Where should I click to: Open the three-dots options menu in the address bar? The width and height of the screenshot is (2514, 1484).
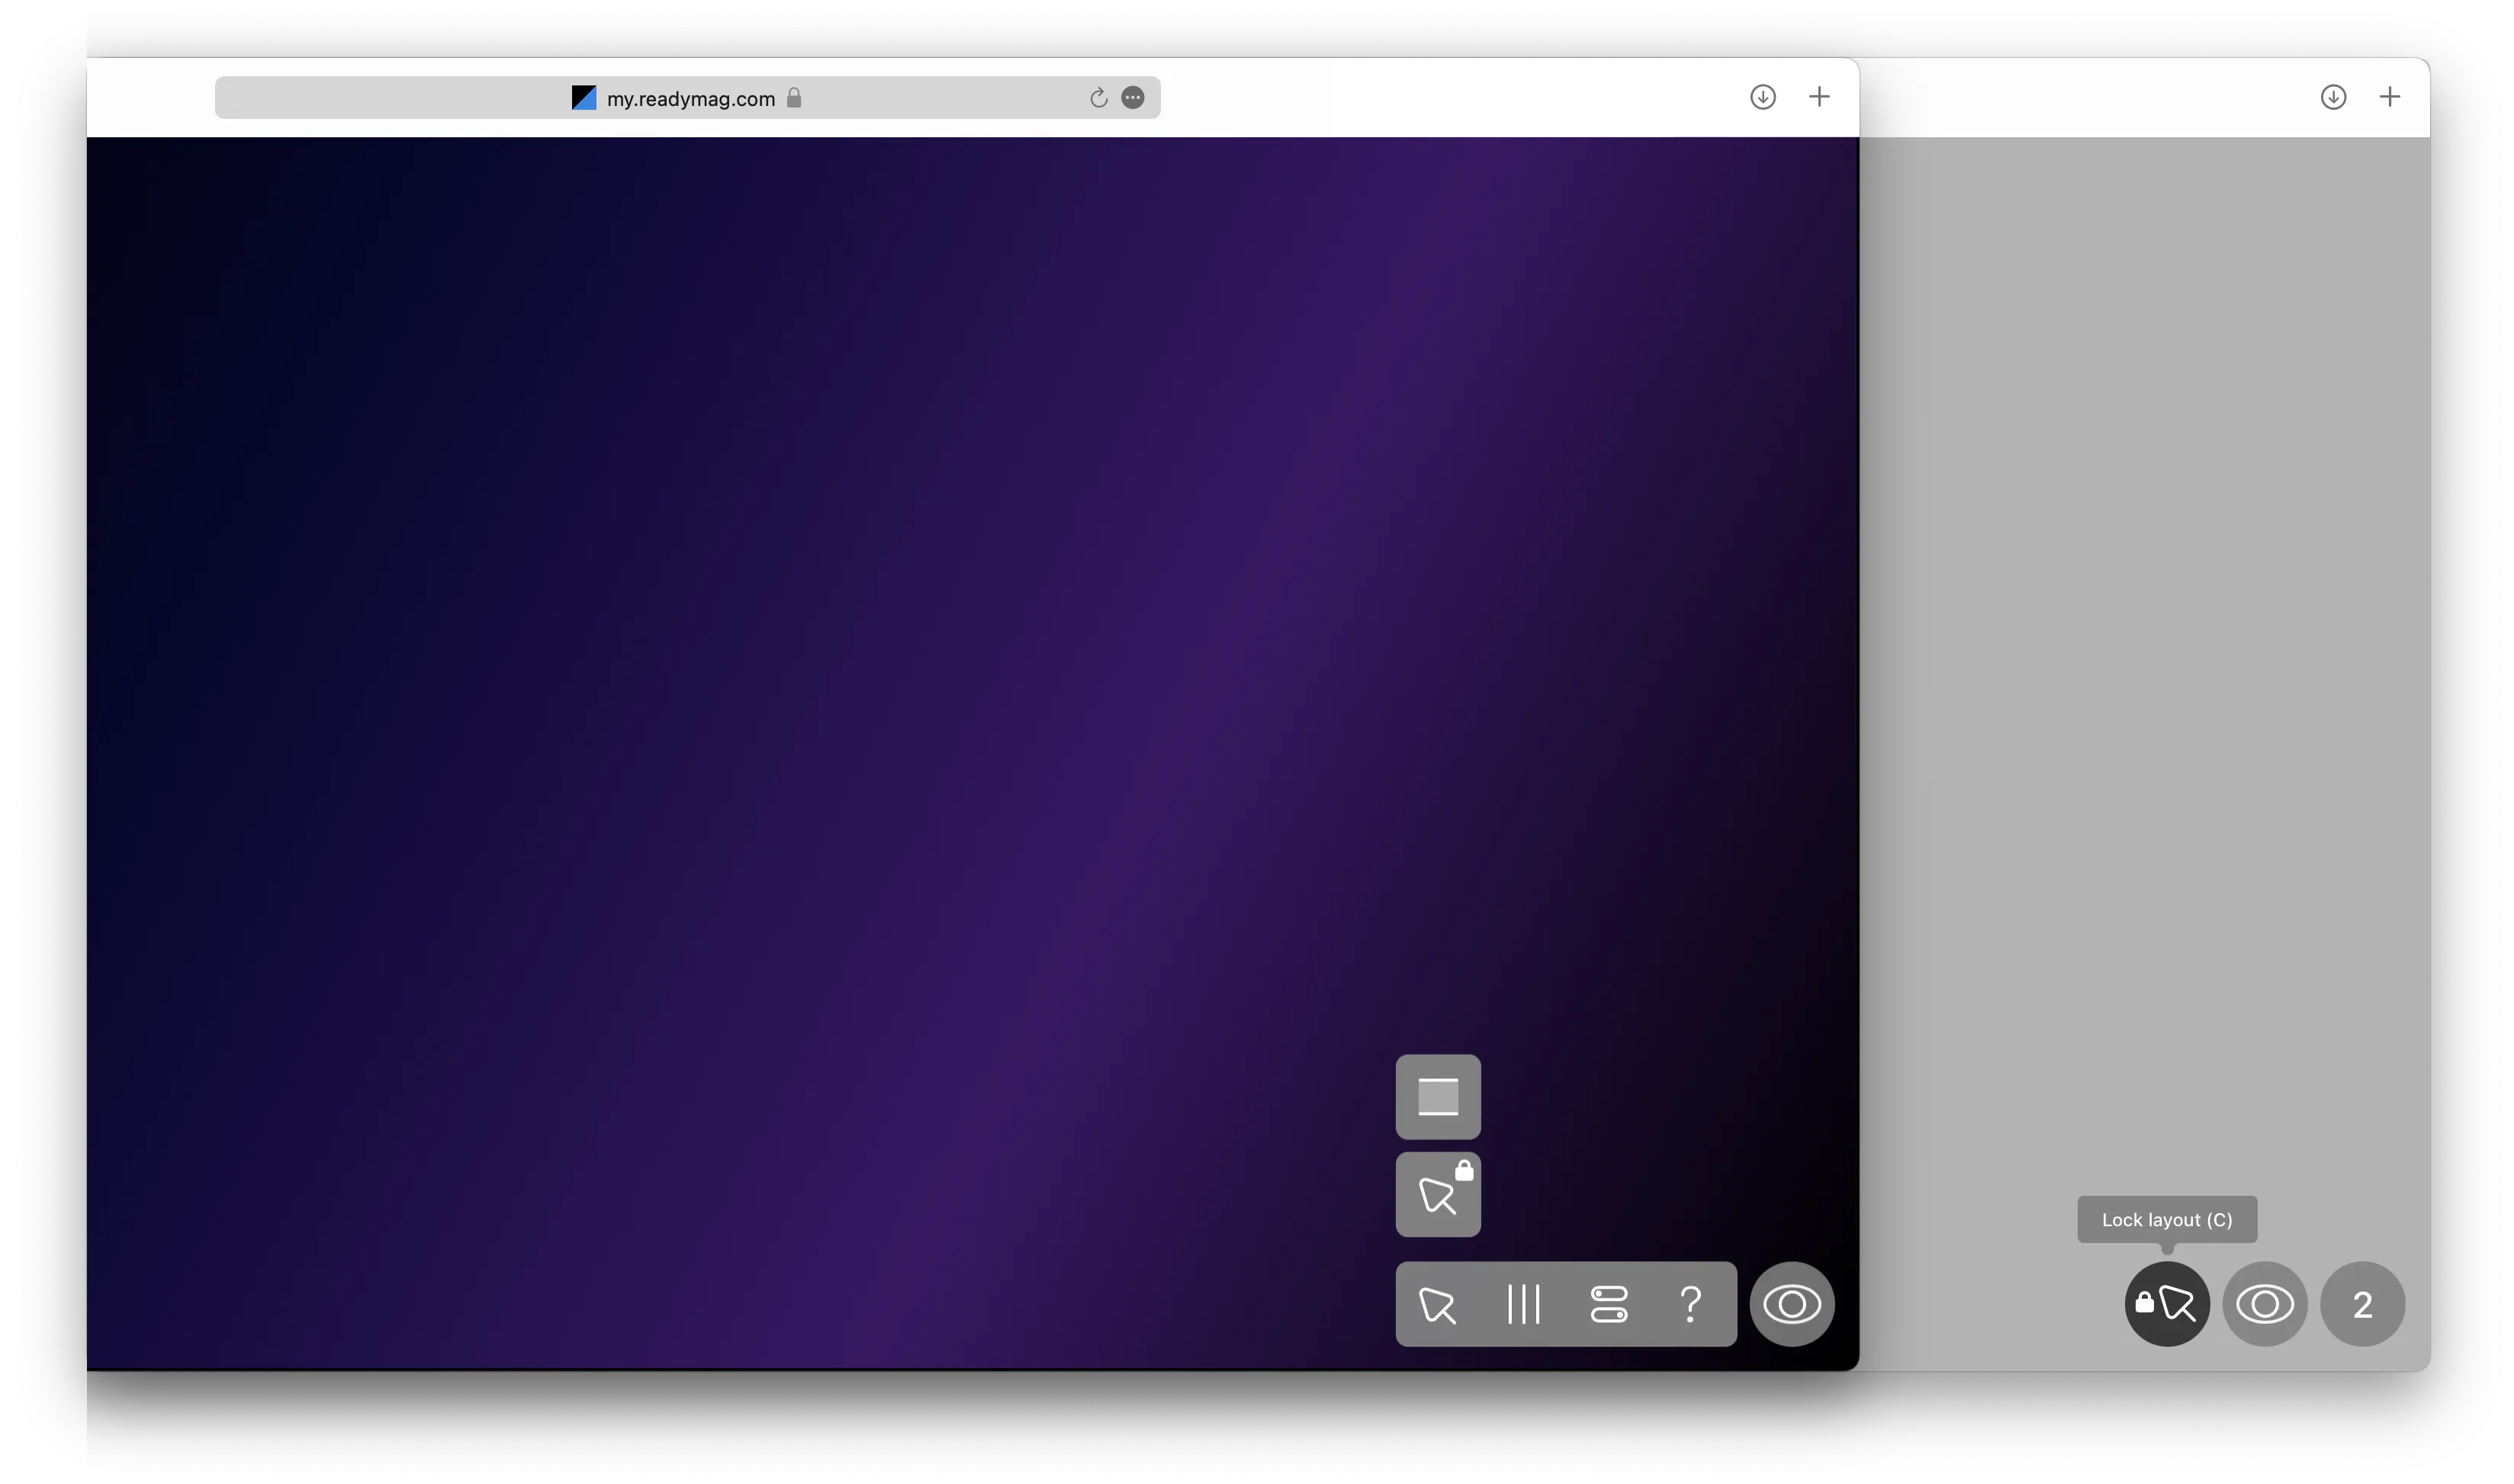(1133, 98)
